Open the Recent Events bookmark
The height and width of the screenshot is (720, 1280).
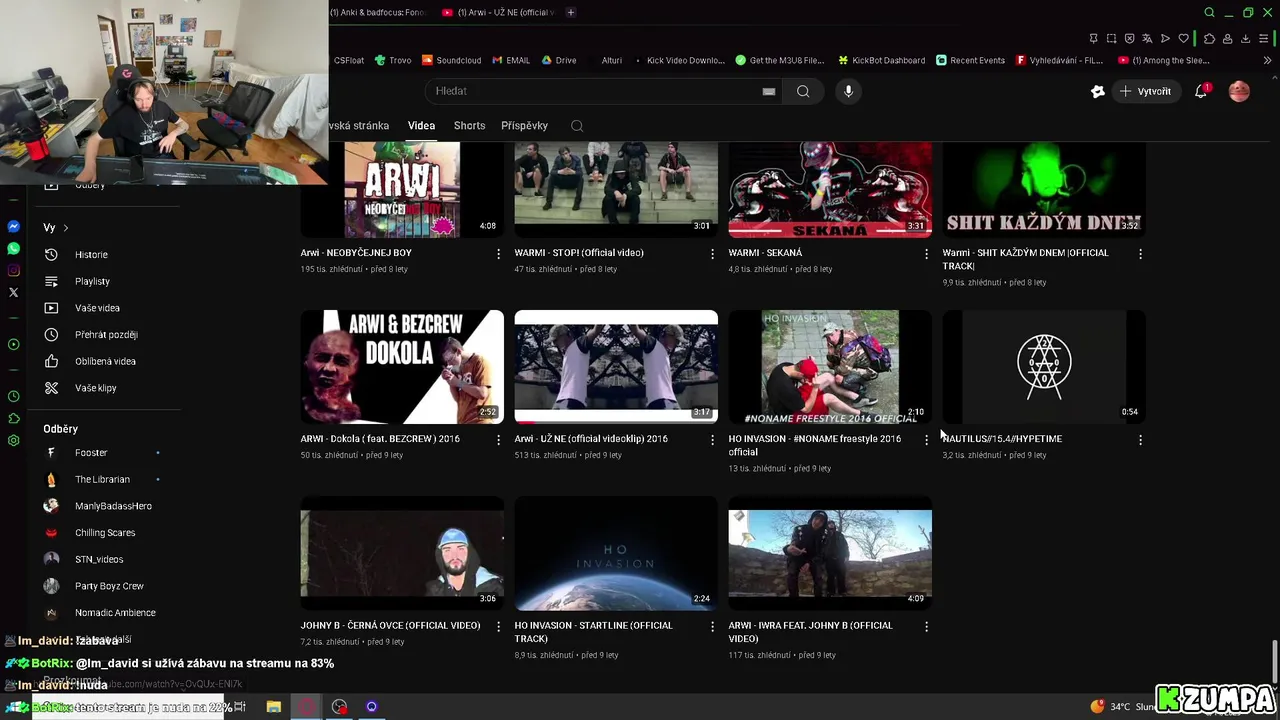971,60
